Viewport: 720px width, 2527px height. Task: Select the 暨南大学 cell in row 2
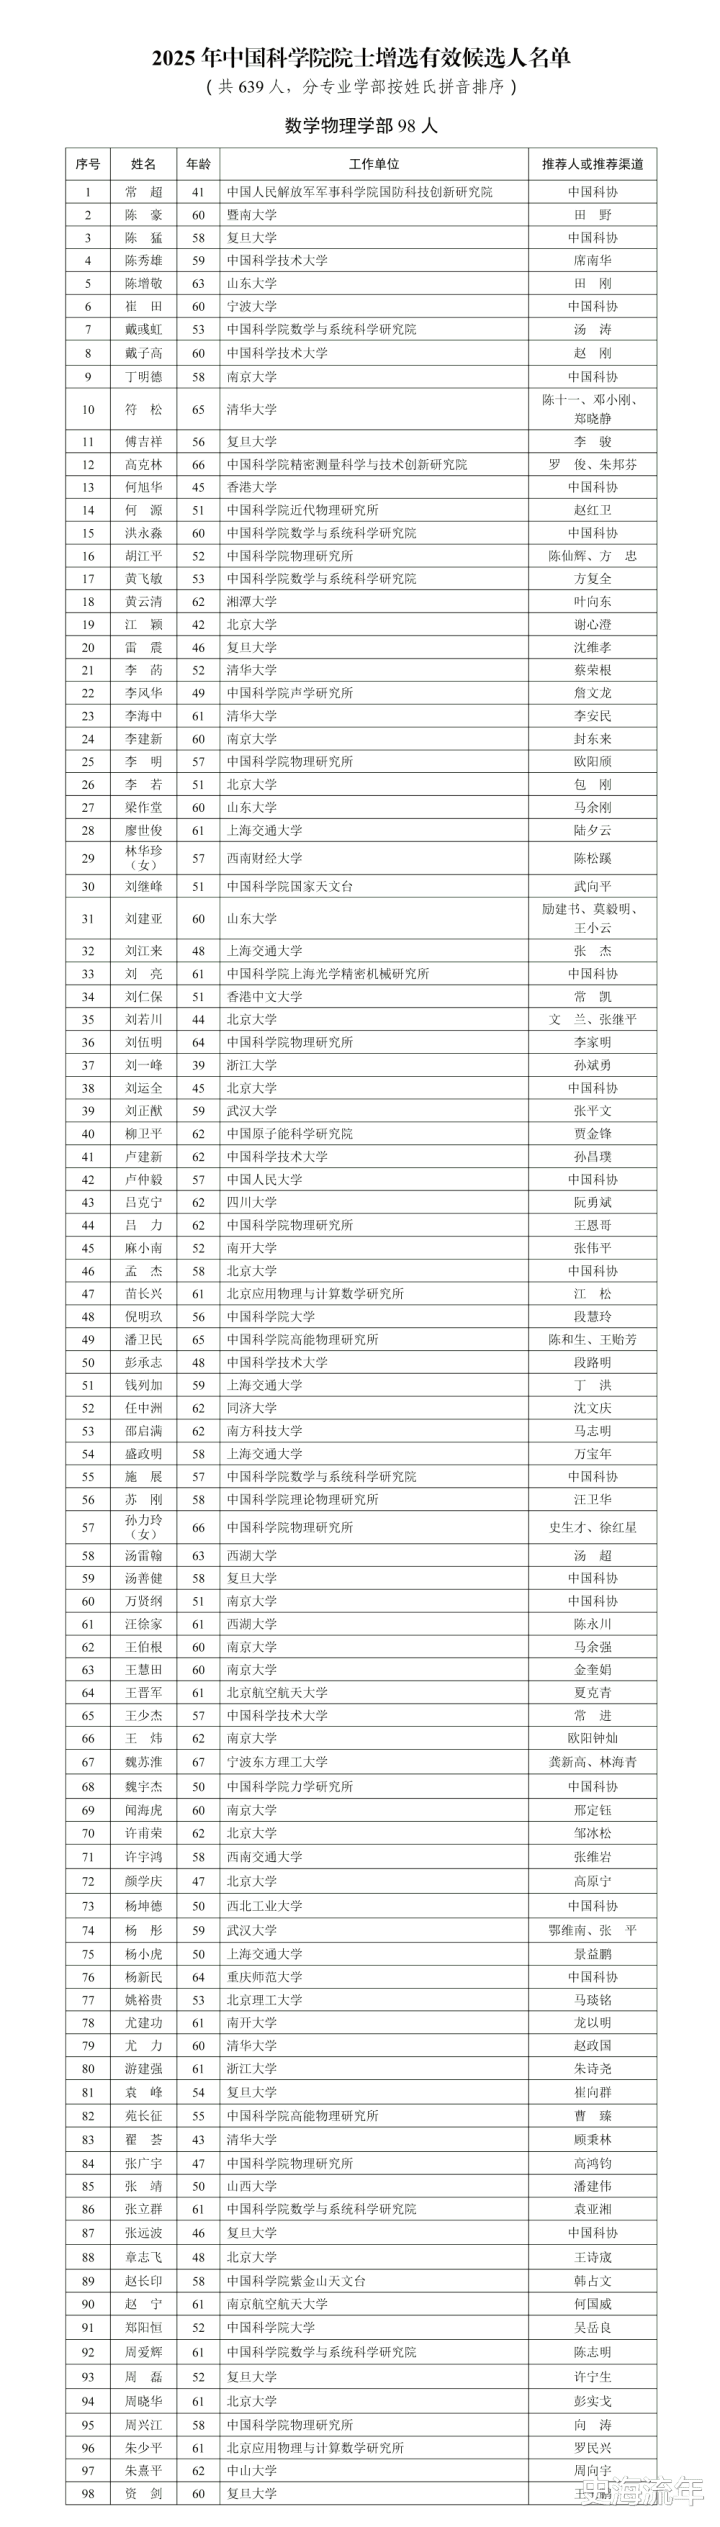click(x=252, y=215)
